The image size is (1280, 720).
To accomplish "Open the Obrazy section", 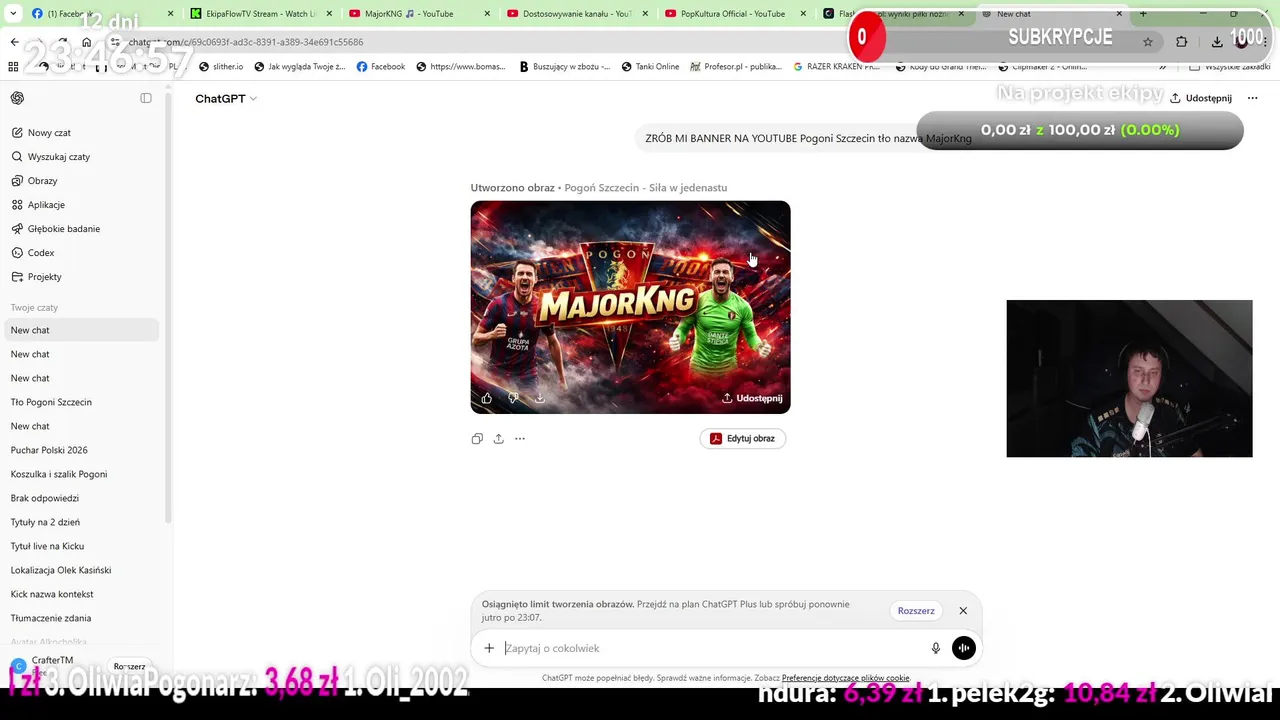I will 83,180.
